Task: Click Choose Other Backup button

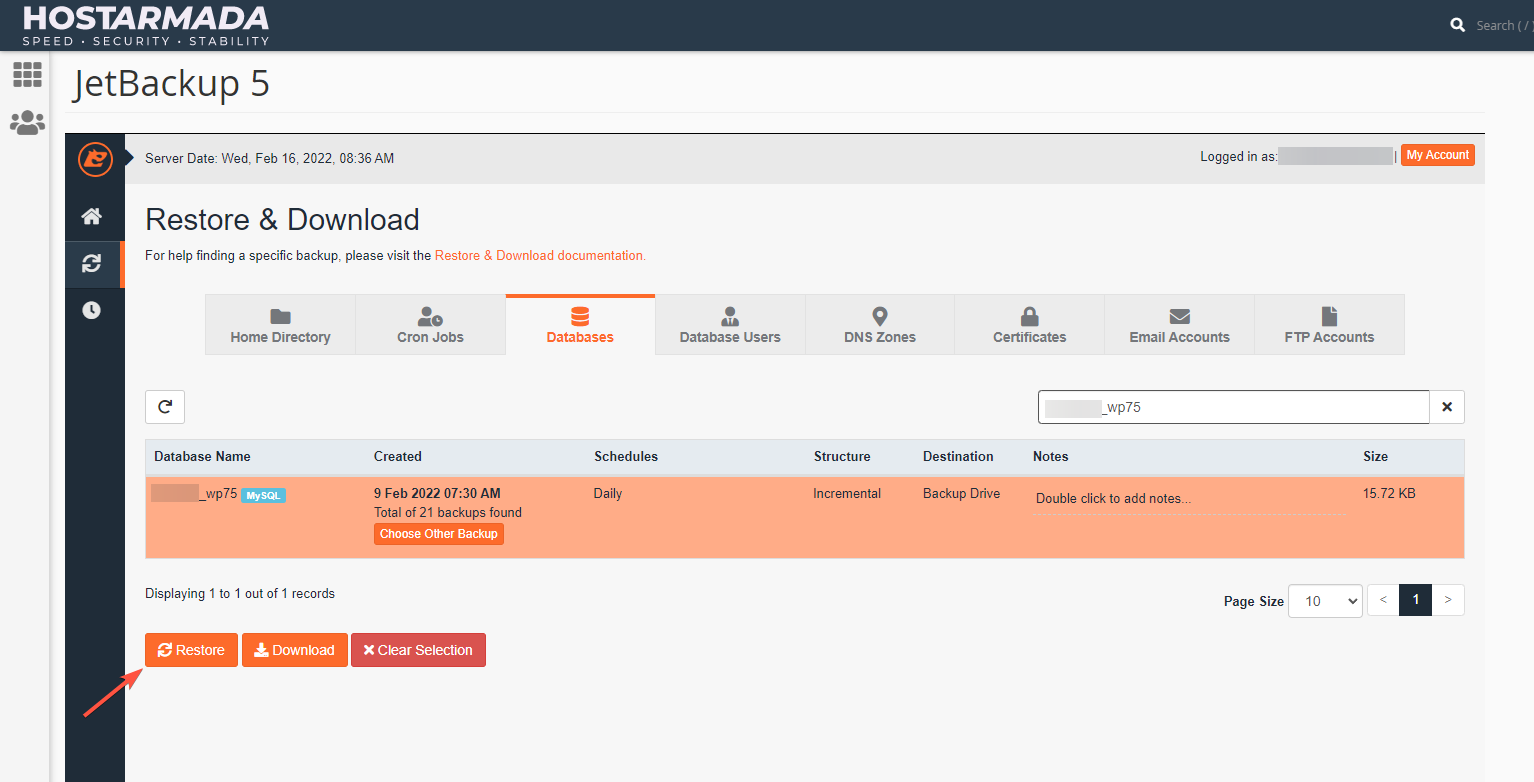Action: click(438, 534)
